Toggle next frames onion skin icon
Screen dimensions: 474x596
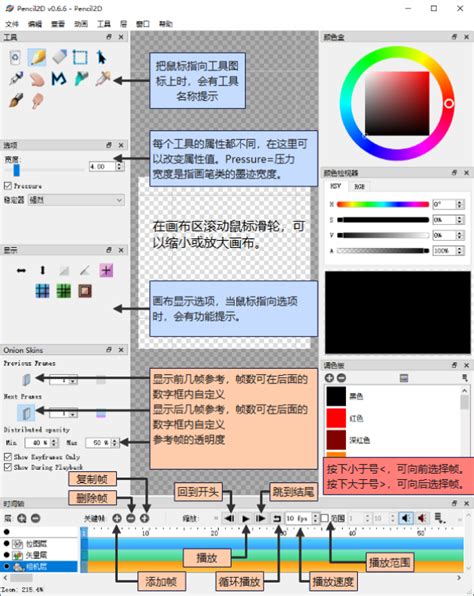26,412
